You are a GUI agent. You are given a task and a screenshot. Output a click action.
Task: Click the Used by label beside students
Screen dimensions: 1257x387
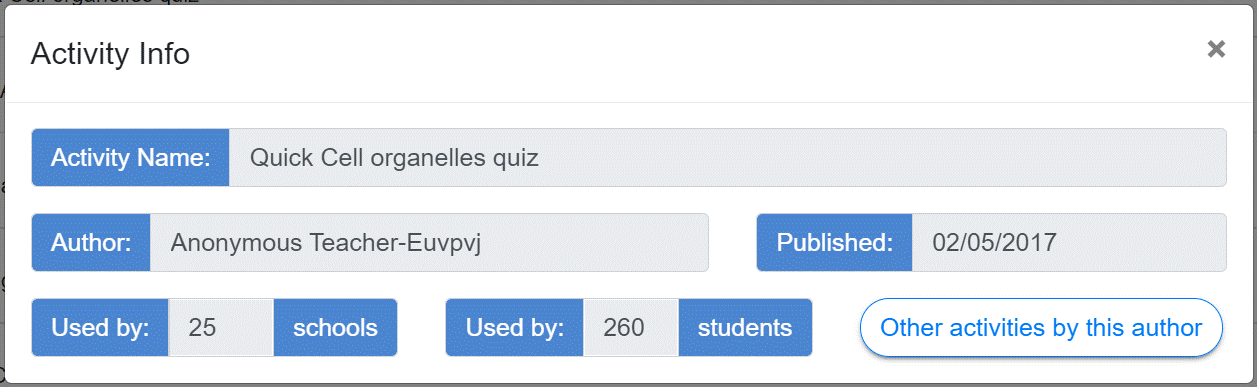coord(514,327)
